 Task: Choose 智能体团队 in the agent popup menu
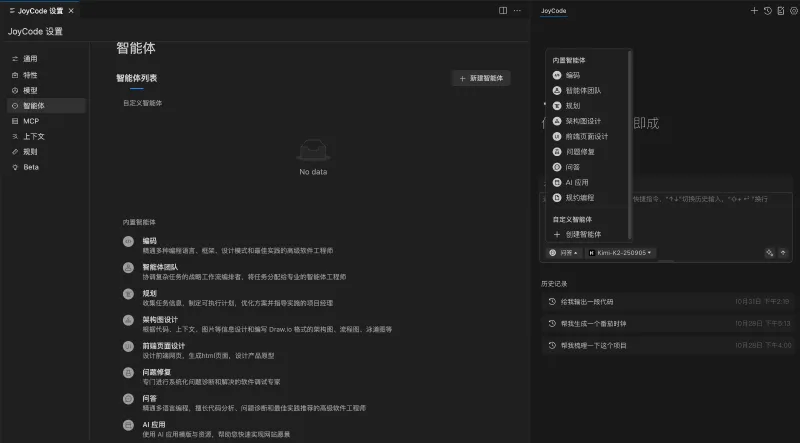[588, 90]
